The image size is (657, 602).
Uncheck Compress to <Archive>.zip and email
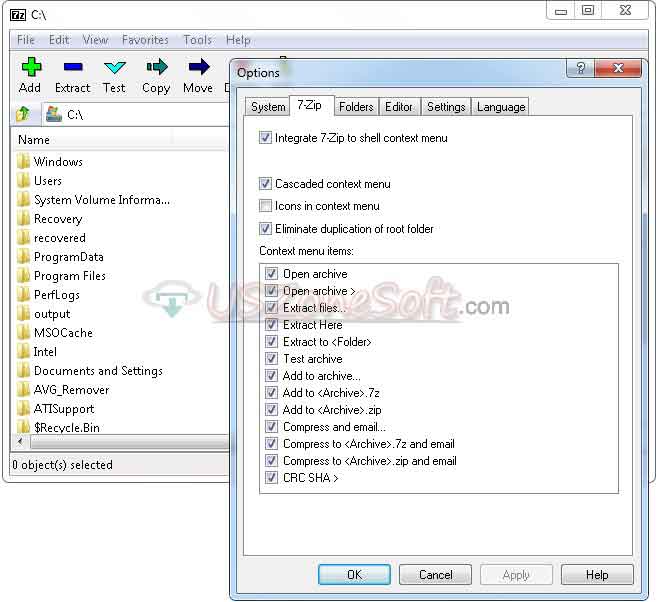point(272,460)
